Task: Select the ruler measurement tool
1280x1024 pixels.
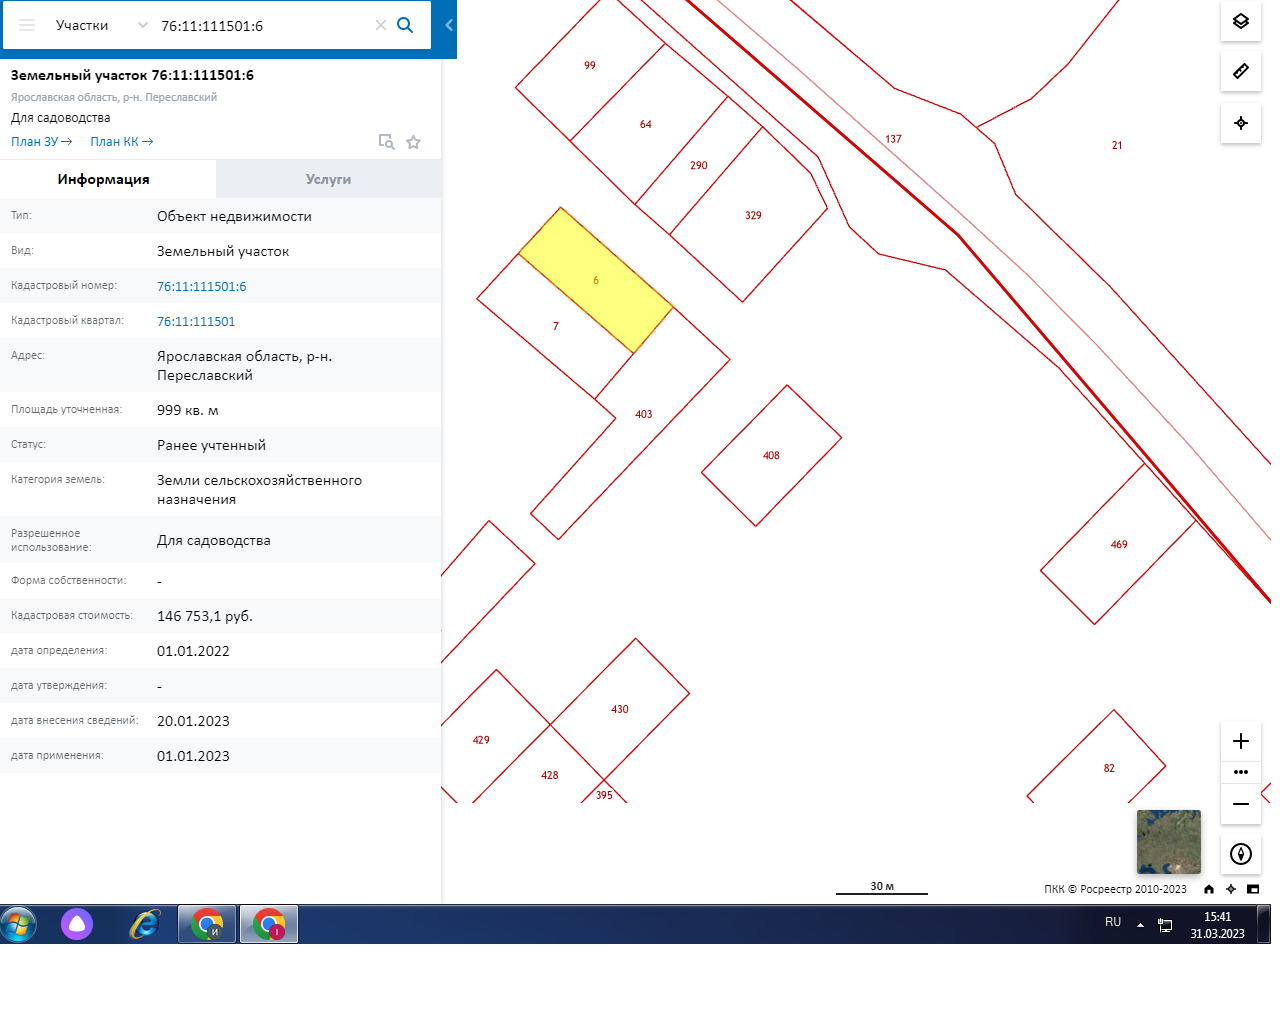Action: tap(1241, 71)
